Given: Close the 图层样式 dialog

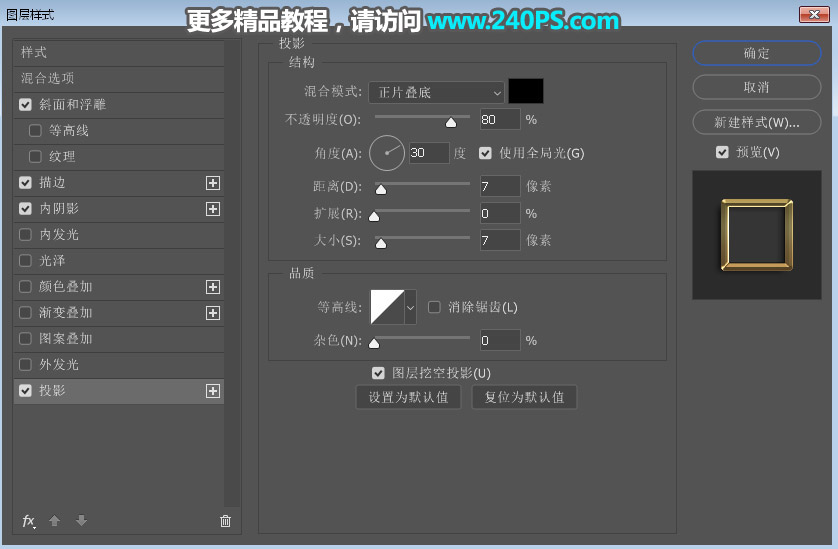Looking at the screenshot, I should (x=814, y=14).
